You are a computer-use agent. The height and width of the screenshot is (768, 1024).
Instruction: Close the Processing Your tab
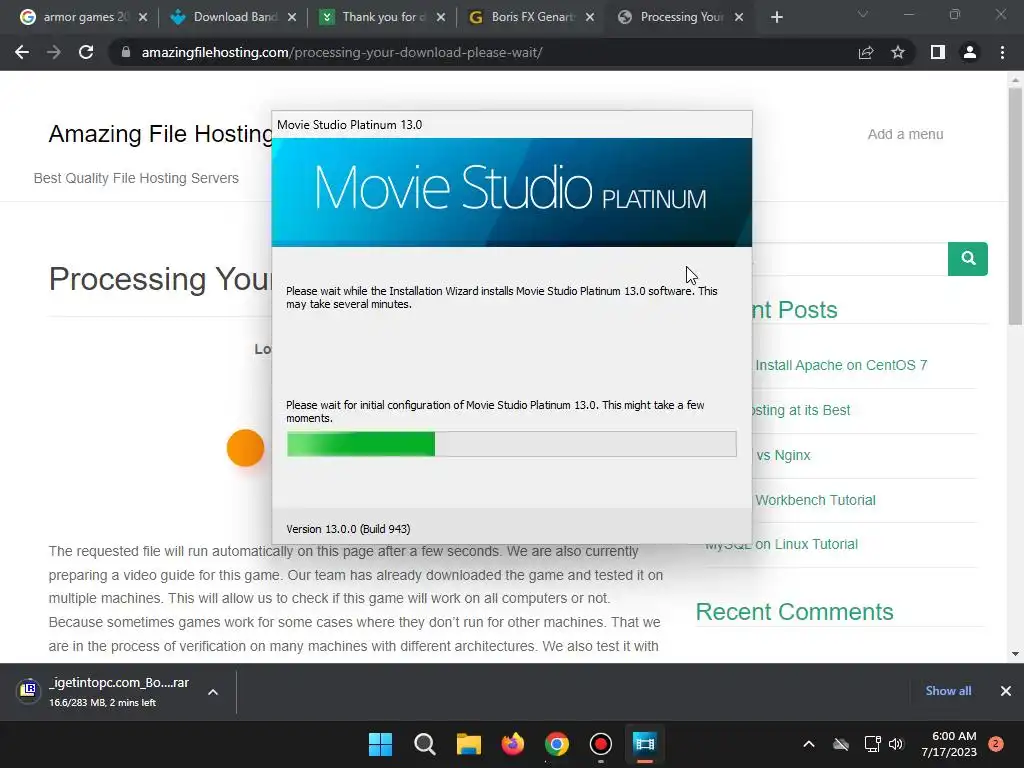point(739,17)
